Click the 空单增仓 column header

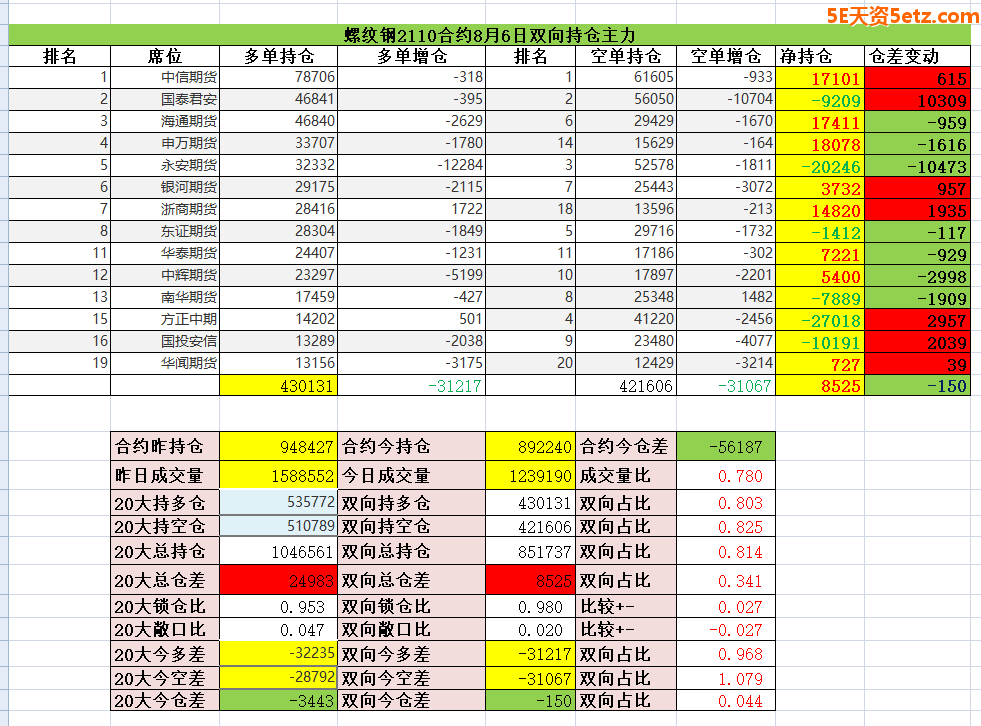(726, 56)
